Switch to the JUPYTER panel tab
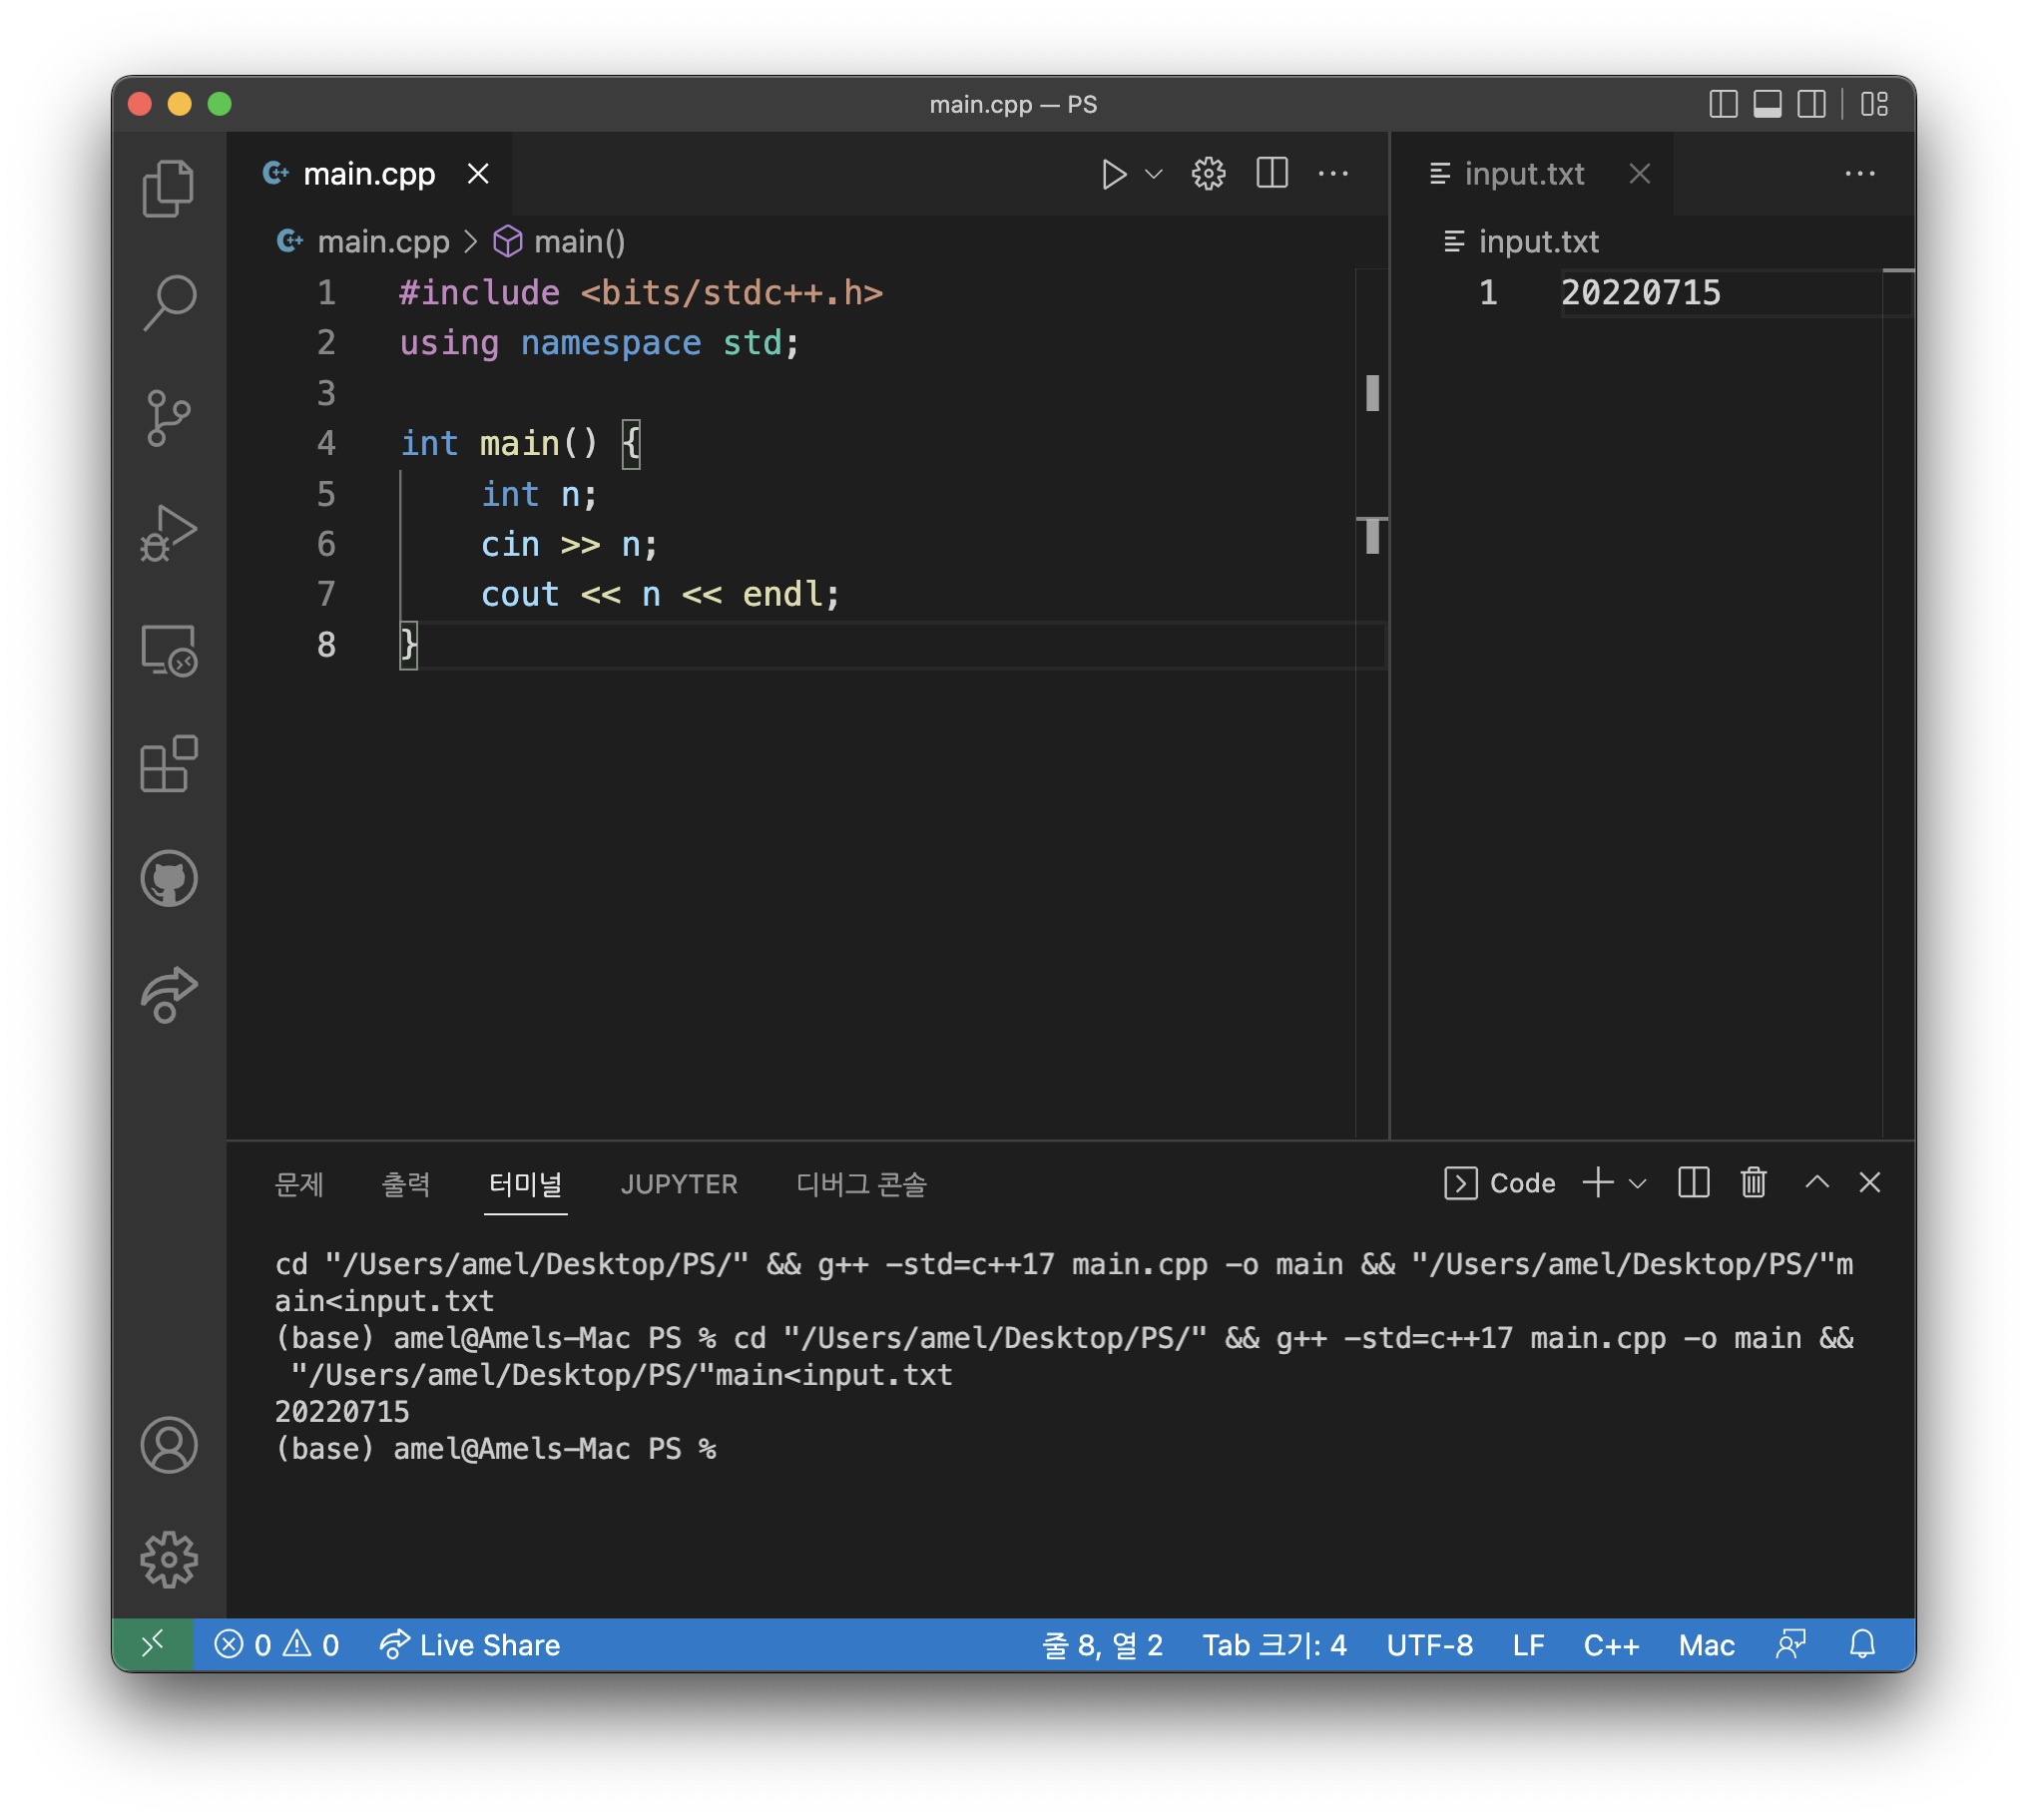Screen dimensions: 2028x1820 (x=678, y=1184)
